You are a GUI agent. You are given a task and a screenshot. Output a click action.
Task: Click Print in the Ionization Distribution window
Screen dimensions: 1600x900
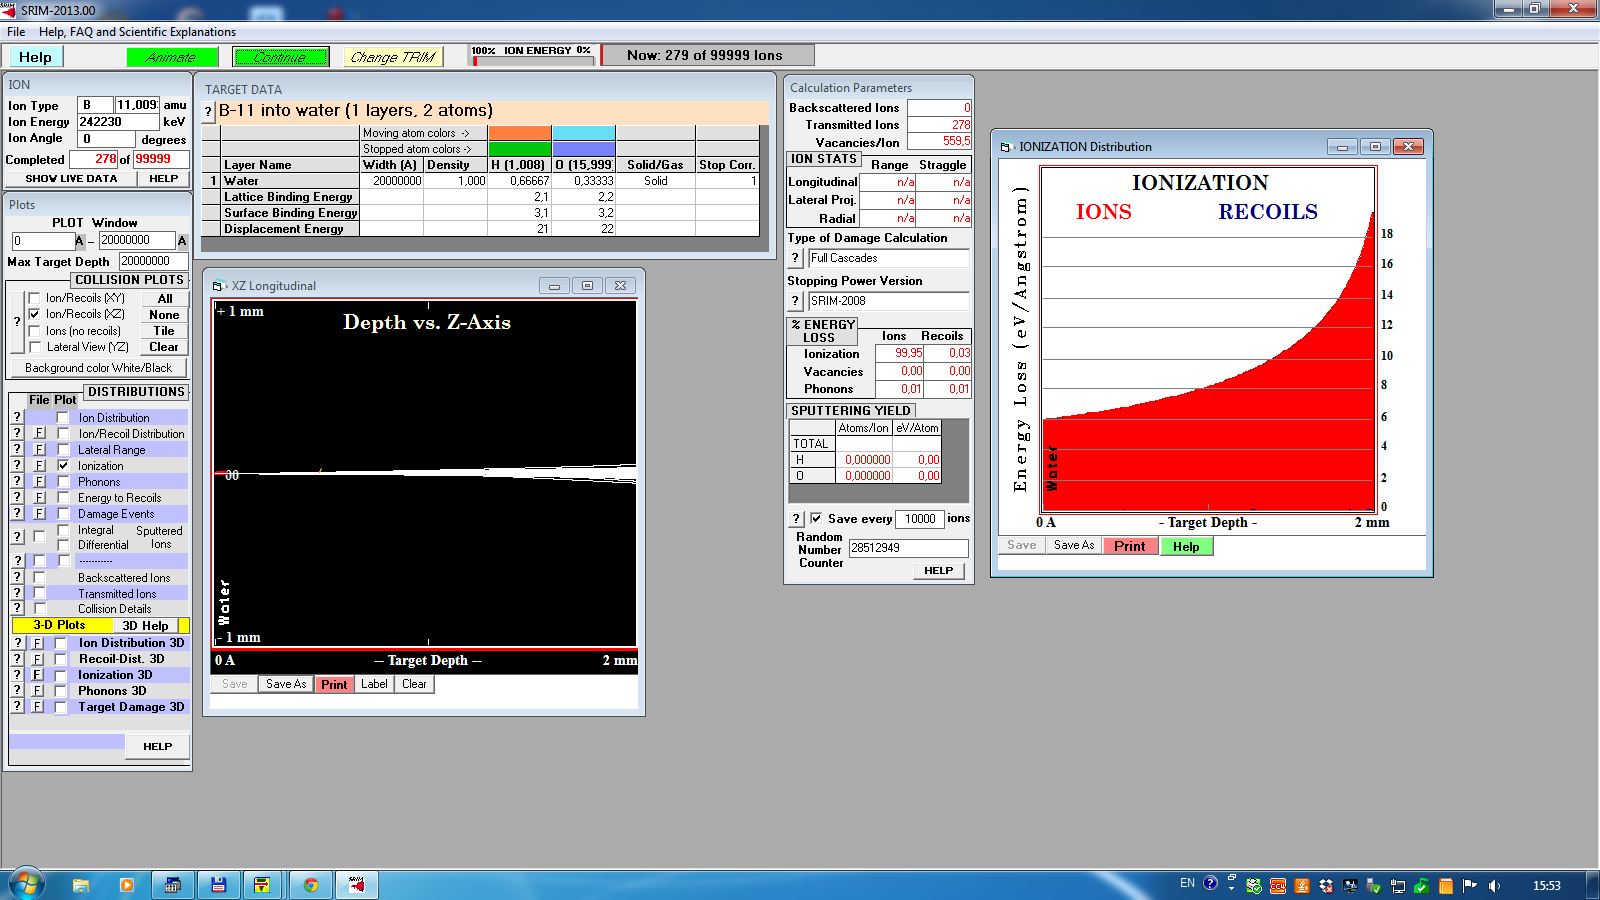(1129, 546)
